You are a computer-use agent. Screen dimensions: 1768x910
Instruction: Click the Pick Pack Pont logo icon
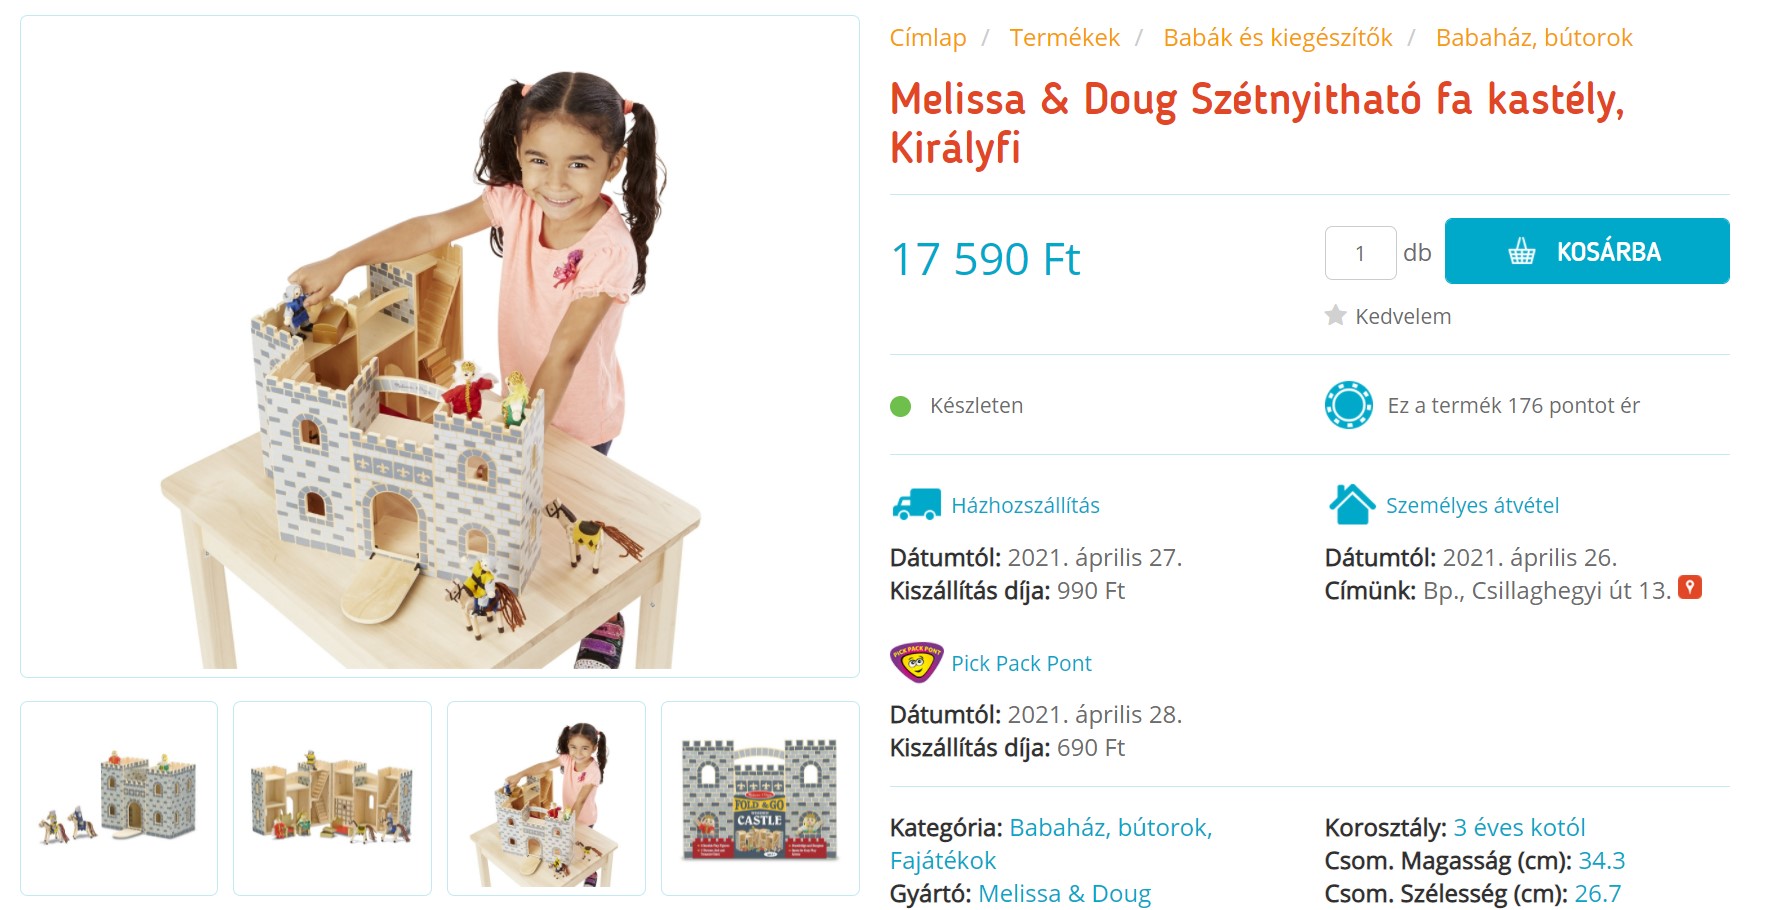(916, 662)
